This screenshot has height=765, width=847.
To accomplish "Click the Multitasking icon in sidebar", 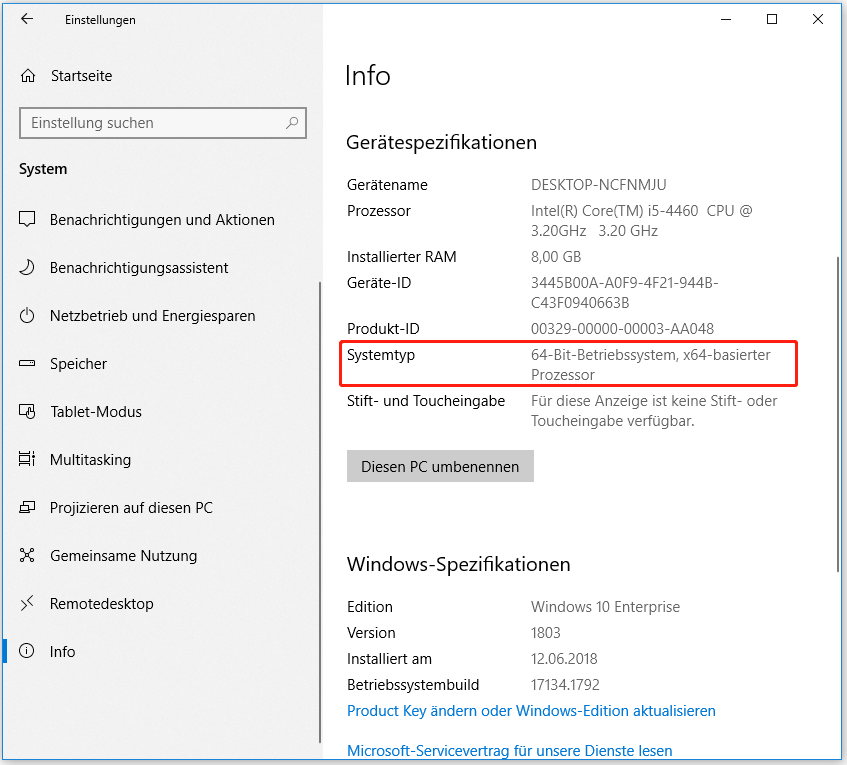I will pos(28,459).
